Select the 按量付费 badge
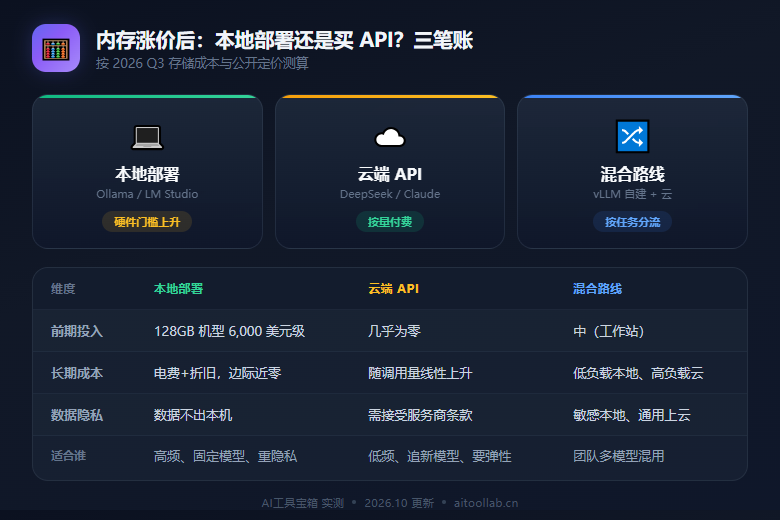Viewport: 780px width, 520px height. [x=390, y=222]
